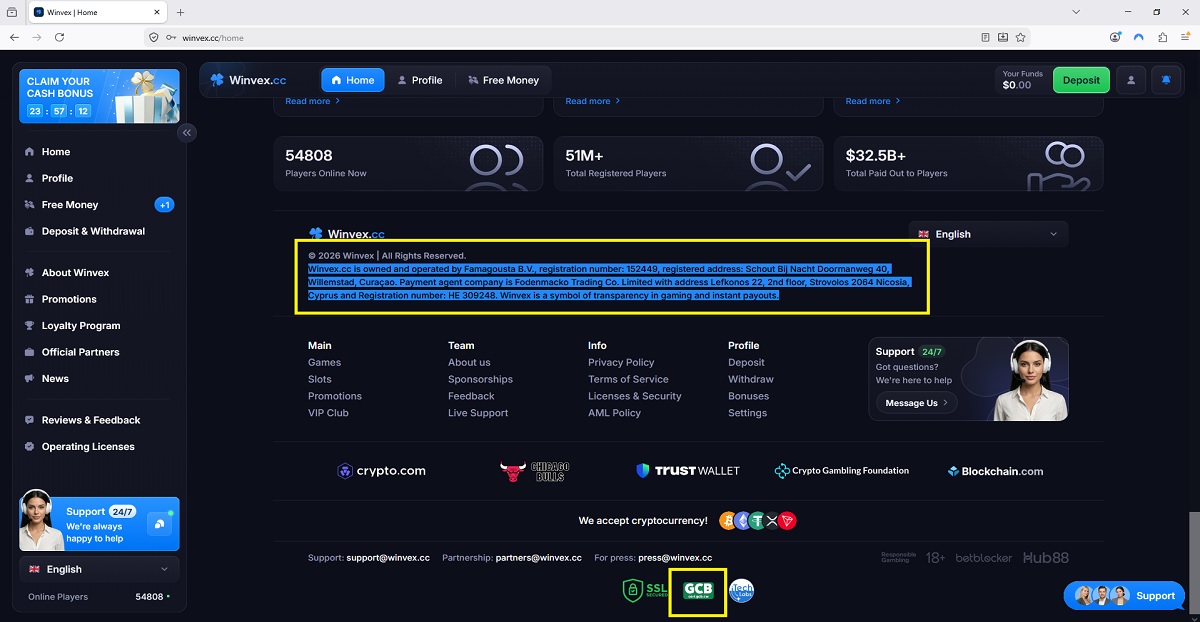Bookmark page with star icon in address bar
The width and height of the screenshot is (1200, 622).
tap(1021, 37)
